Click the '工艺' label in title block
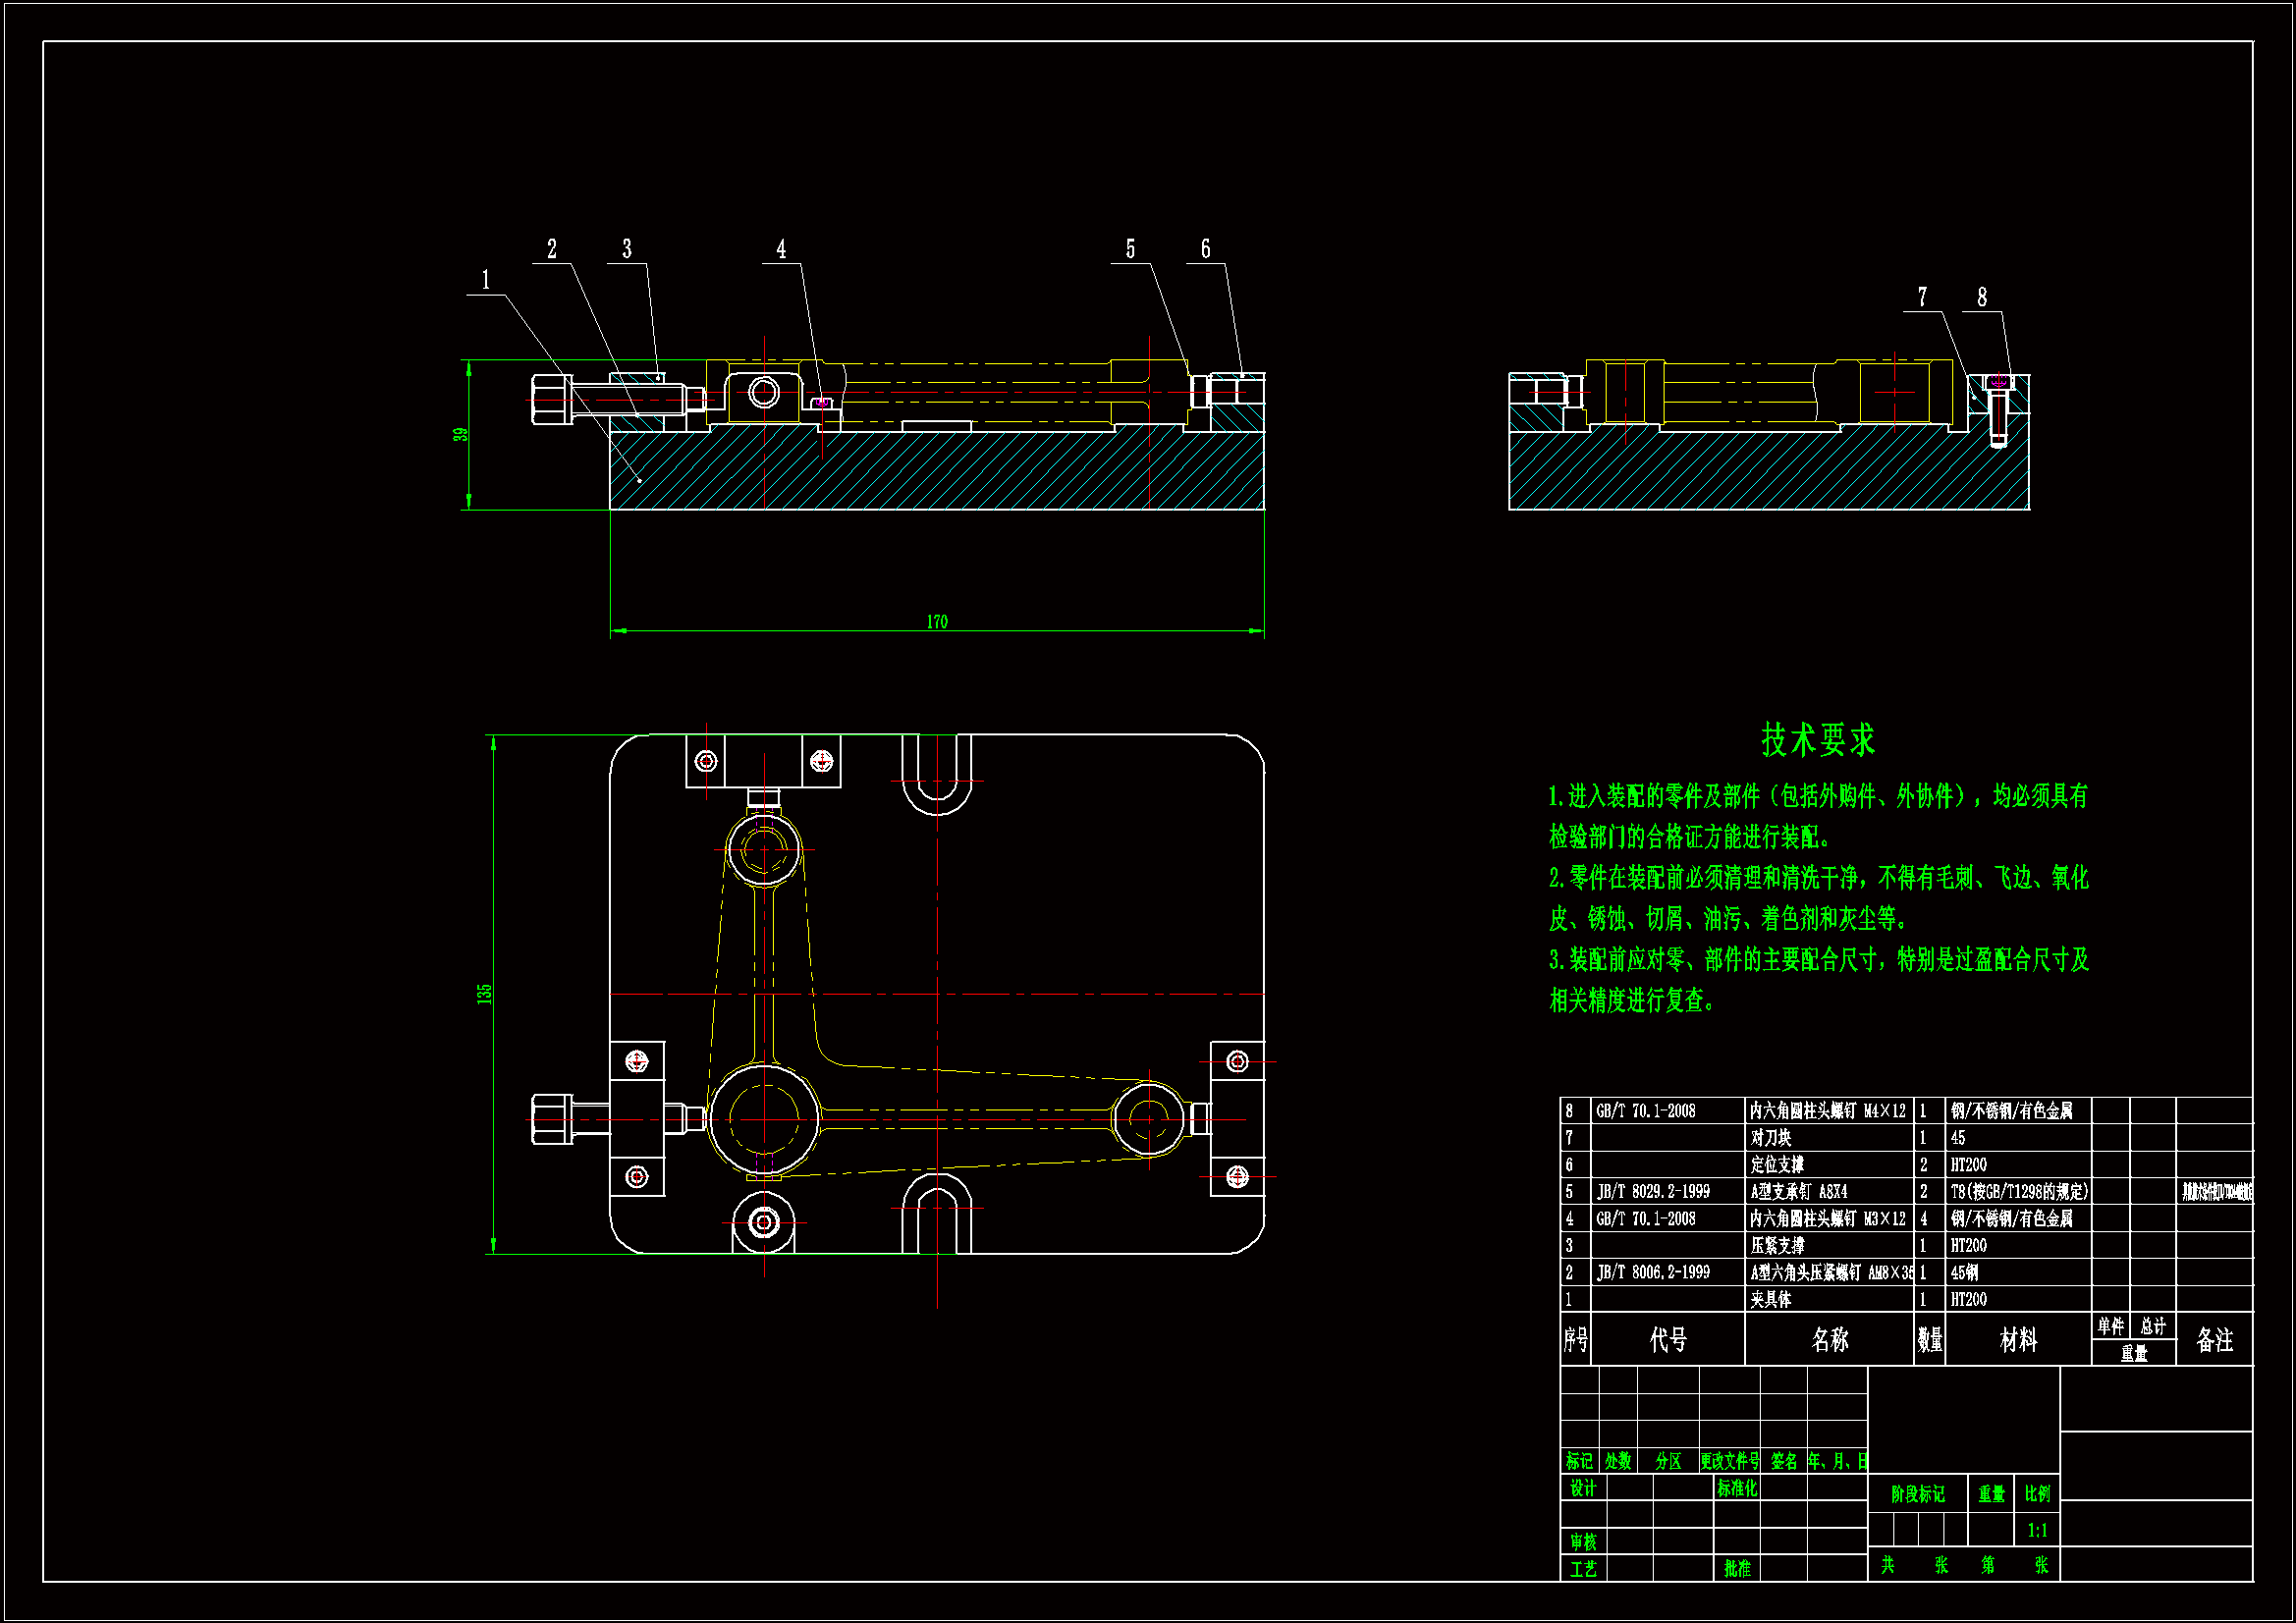Screen dimensions: 2296x1623 [x=1583, y=1569]
